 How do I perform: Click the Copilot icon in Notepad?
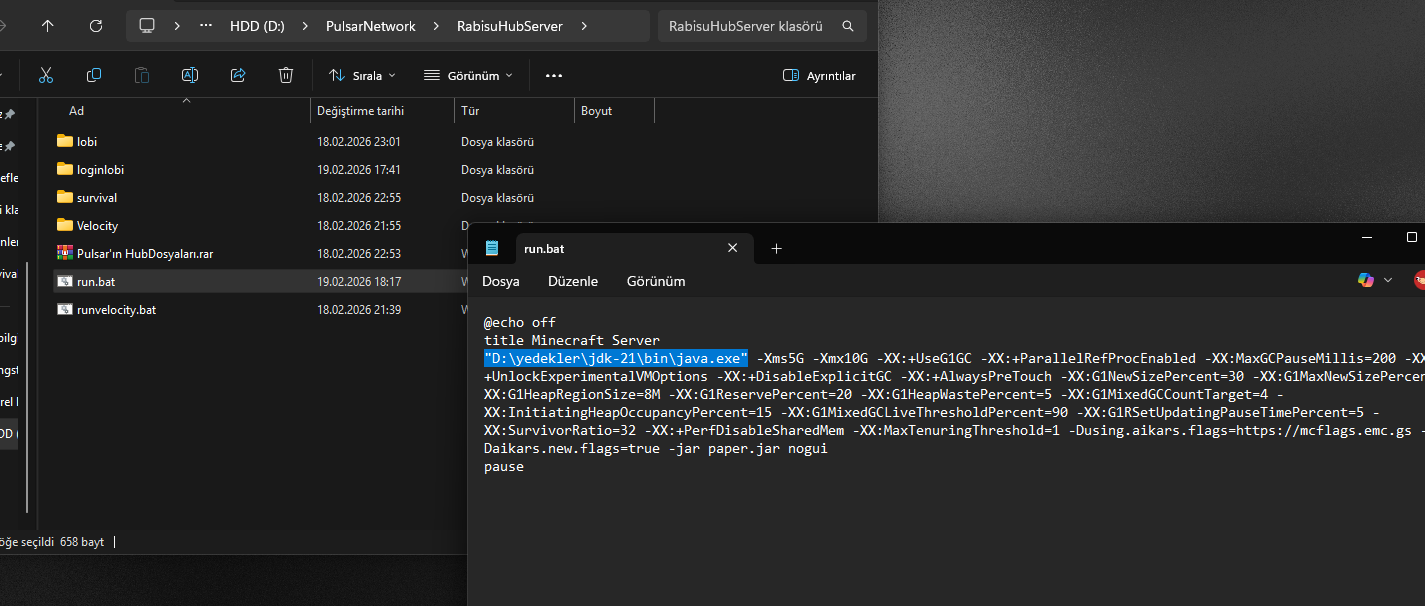pos(1366,281)
